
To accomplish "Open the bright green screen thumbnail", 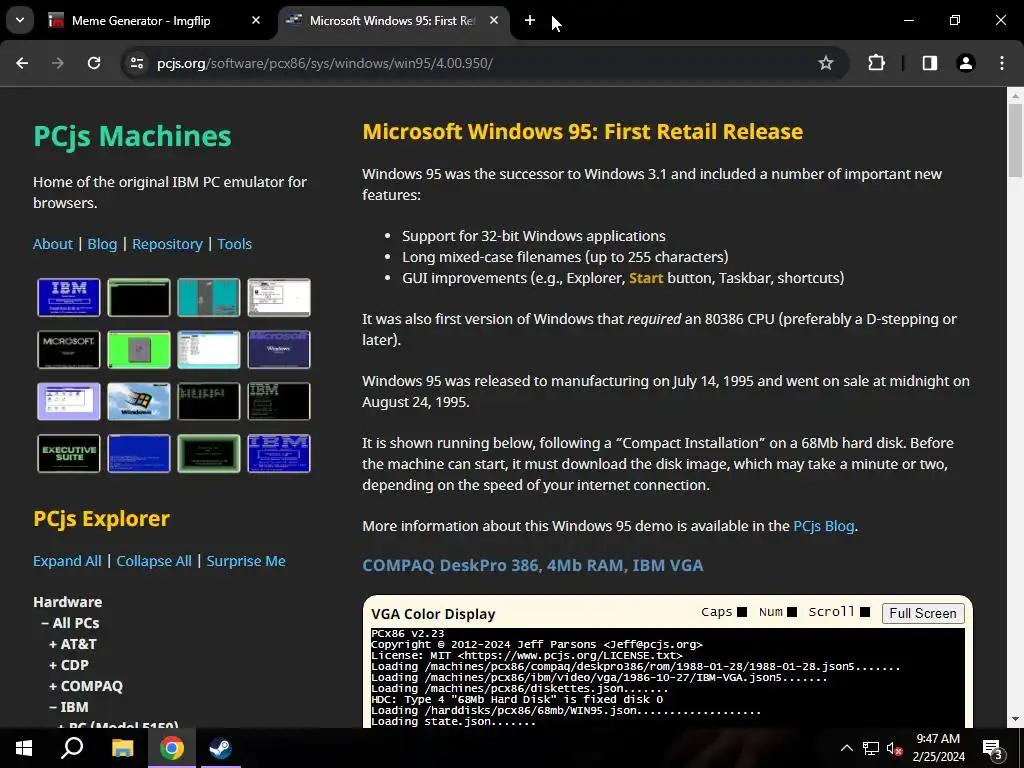I will click(x=138, y=349).
